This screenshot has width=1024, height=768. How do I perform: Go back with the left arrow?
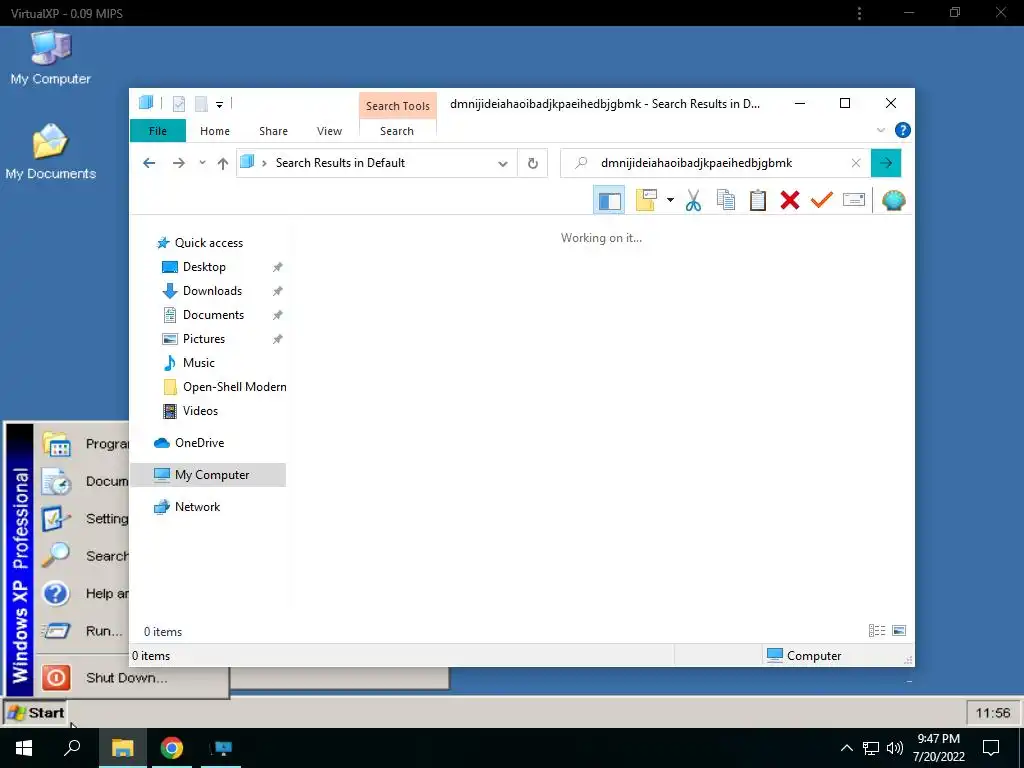(x=149, y=163)
